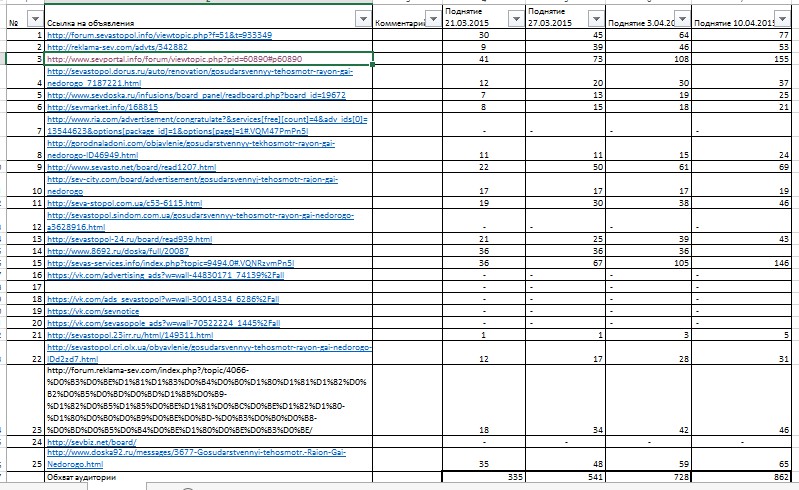Open ria.com advertisement congratulate link
Viewport: 799px width, 490px height.
tap(207, 125)
